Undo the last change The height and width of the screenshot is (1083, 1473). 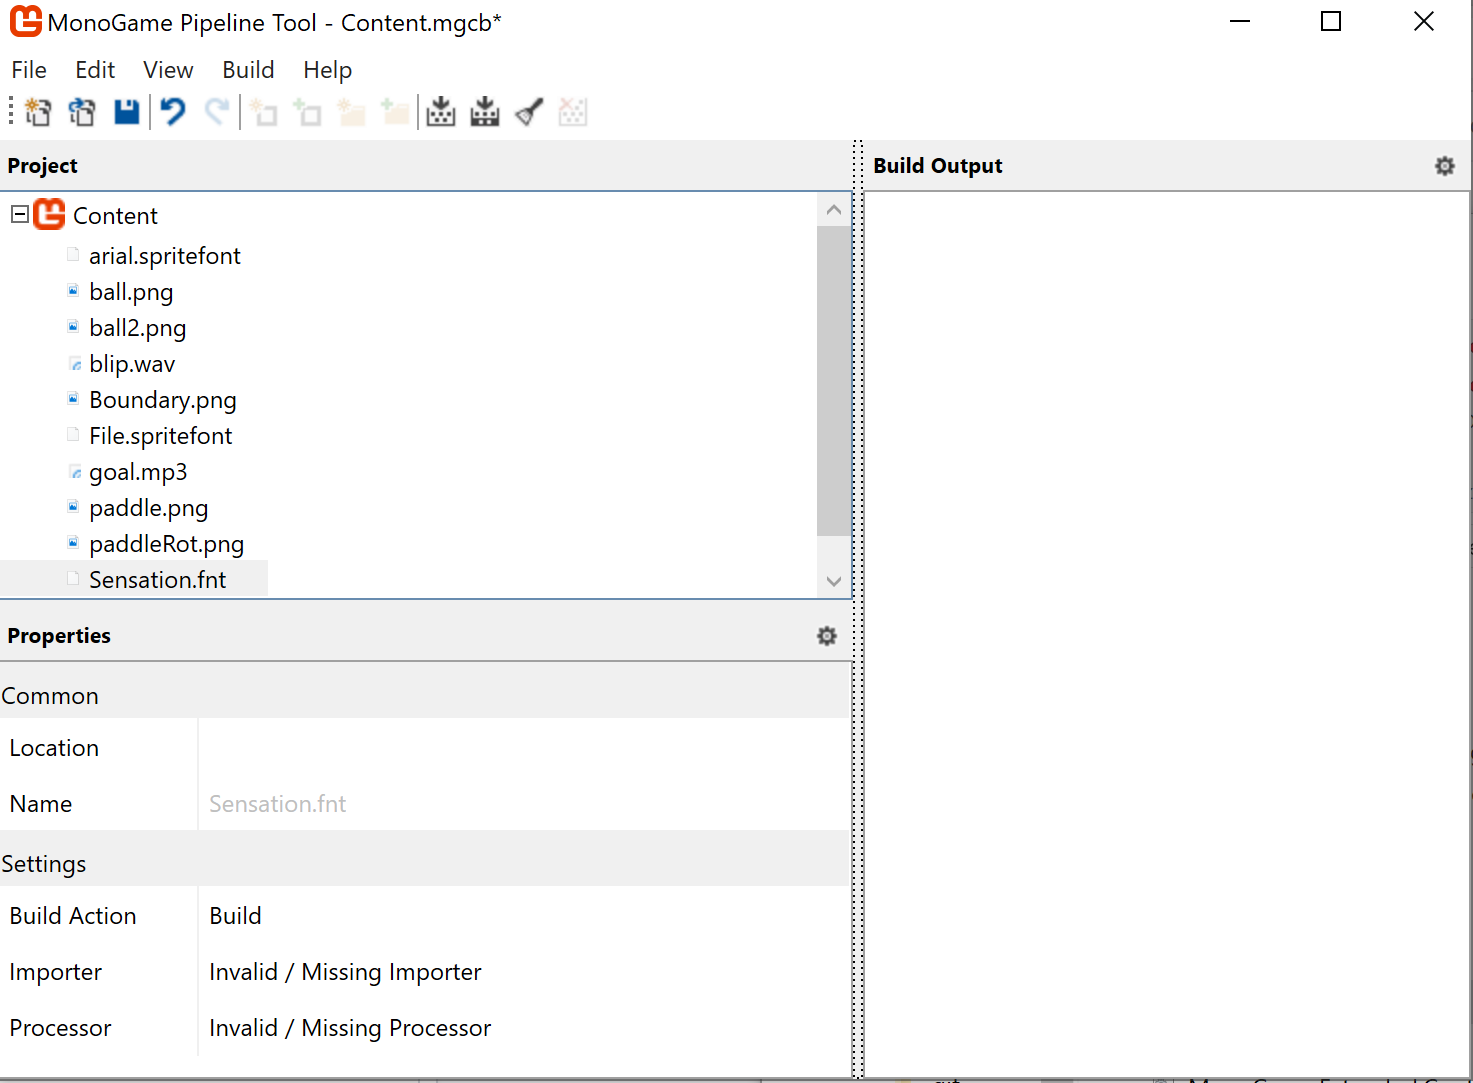coord(172,112)
